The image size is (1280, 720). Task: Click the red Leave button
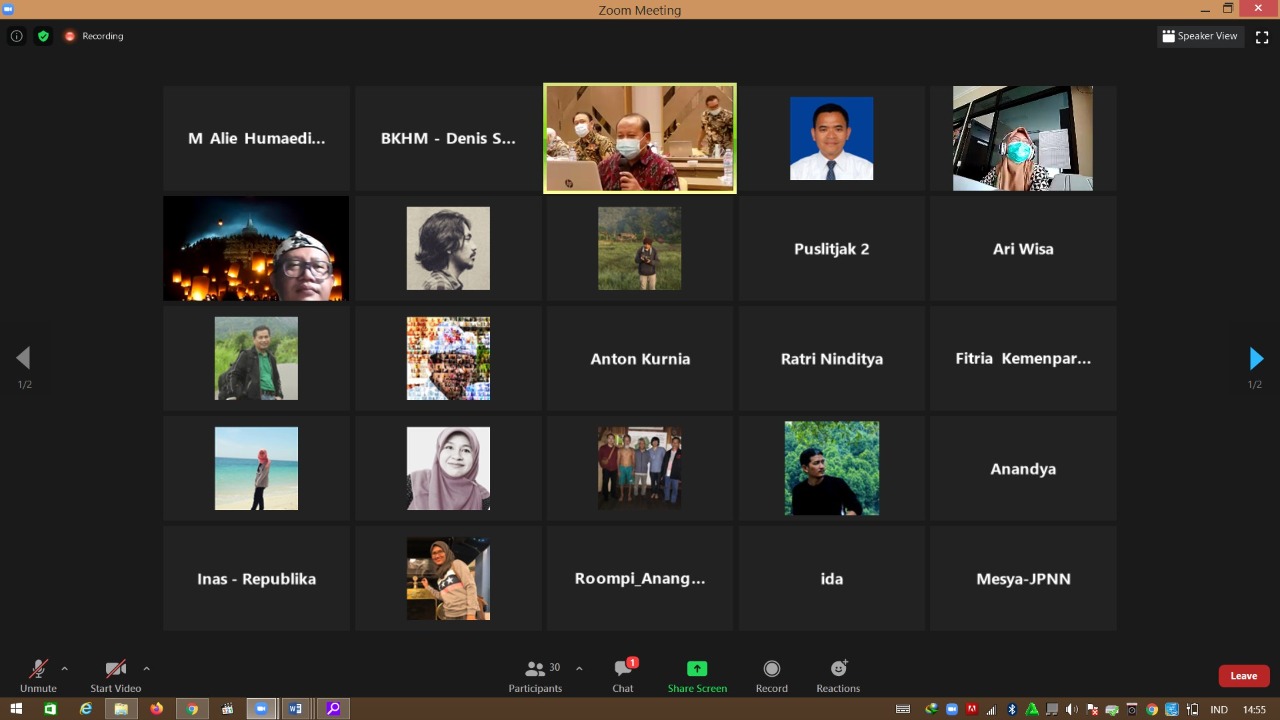tap(1243, 676)
